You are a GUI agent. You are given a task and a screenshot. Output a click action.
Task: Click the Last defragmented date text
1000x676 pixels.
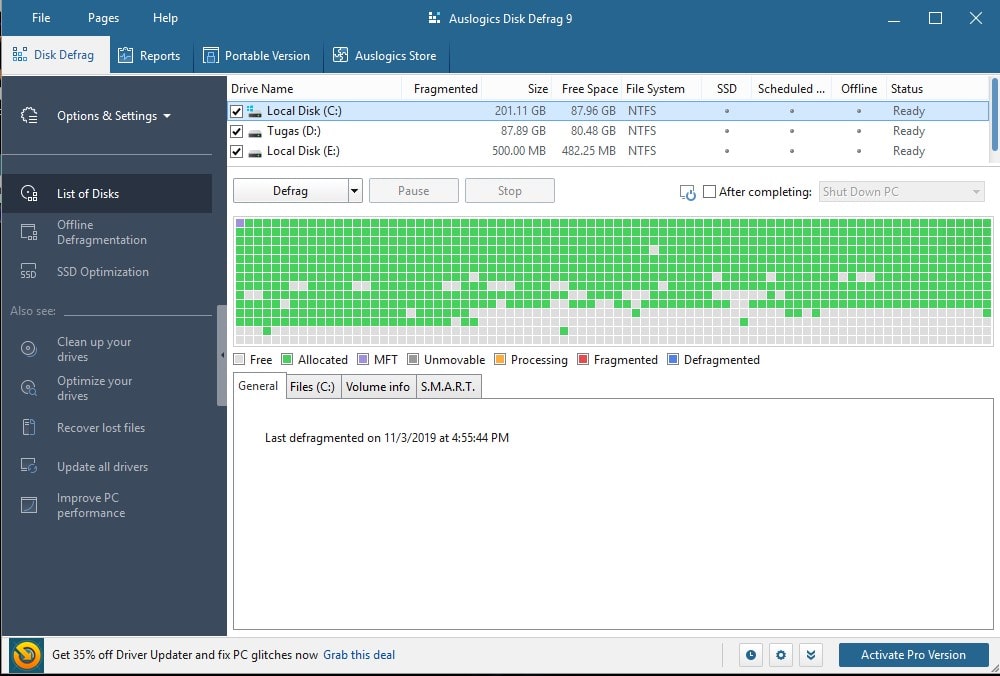pyautogui.click(x=386, y=438)
